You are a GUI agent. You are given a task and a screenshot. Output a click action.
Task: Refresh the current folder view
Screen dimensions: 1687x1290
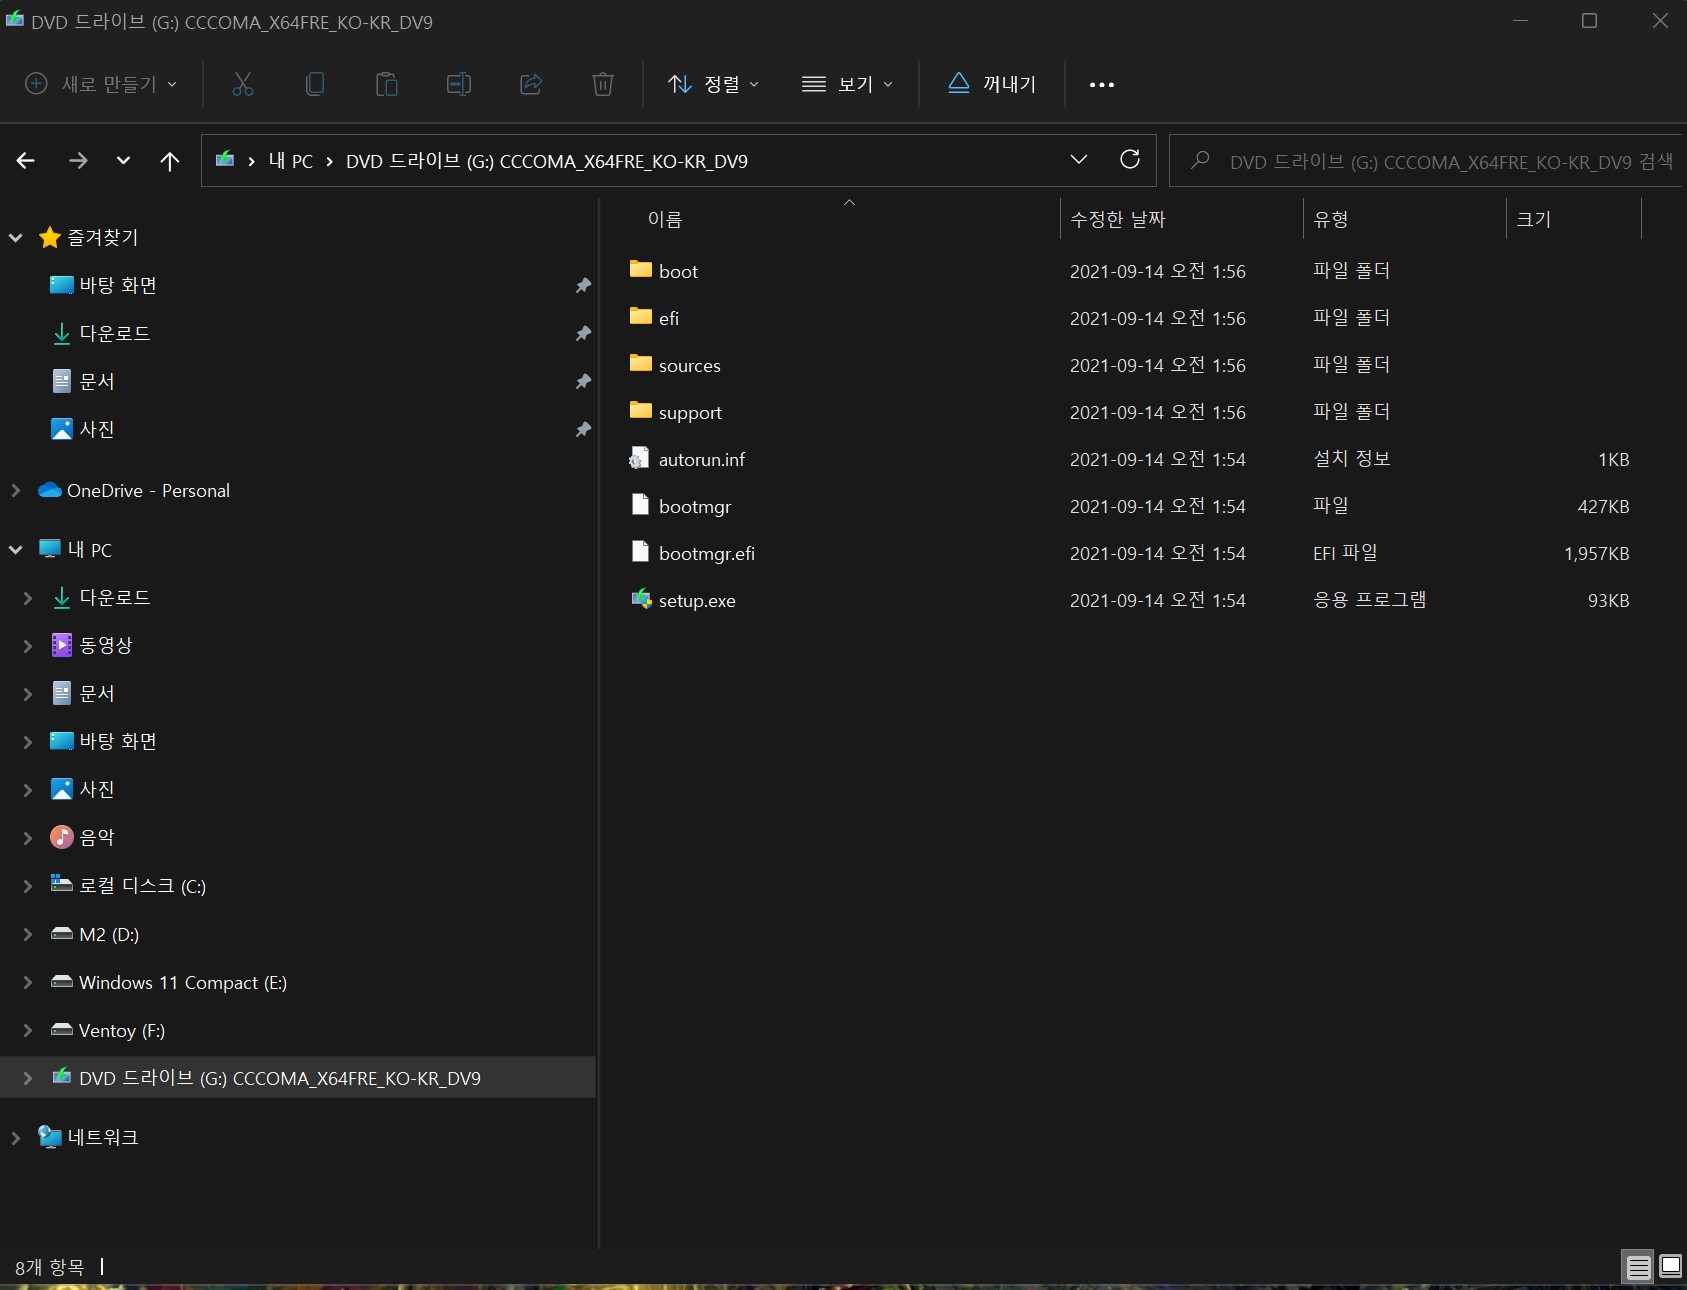(1130, 159)
